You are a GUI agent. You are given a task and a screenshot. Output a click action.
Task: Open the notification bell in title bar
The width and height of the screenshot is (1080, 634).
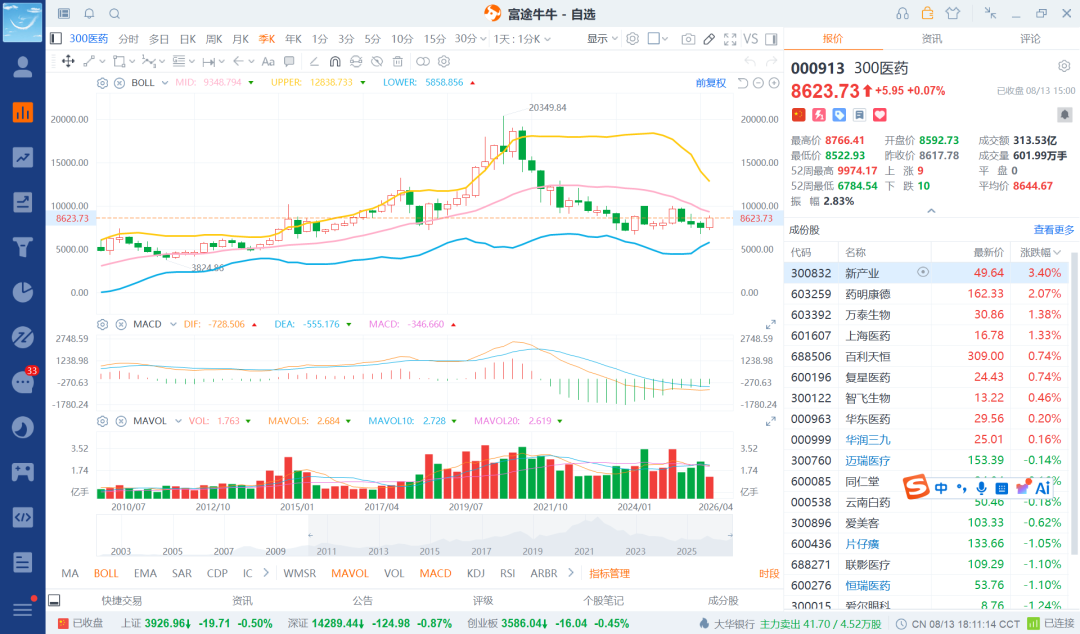click(x=90, y=14)
